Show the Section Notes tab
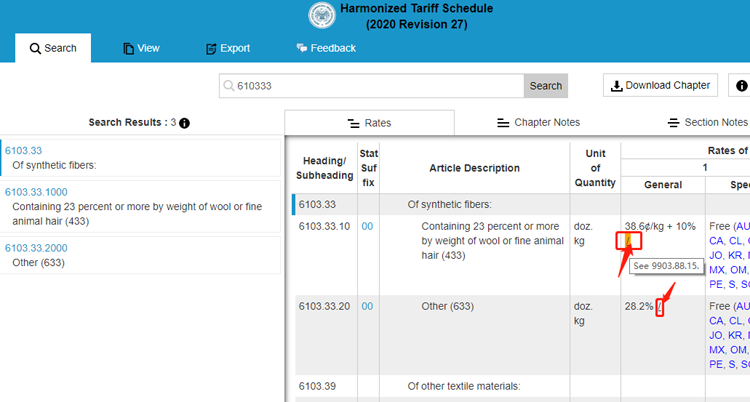The width and height of the screenshot is (750, 402). pos(707,123)
